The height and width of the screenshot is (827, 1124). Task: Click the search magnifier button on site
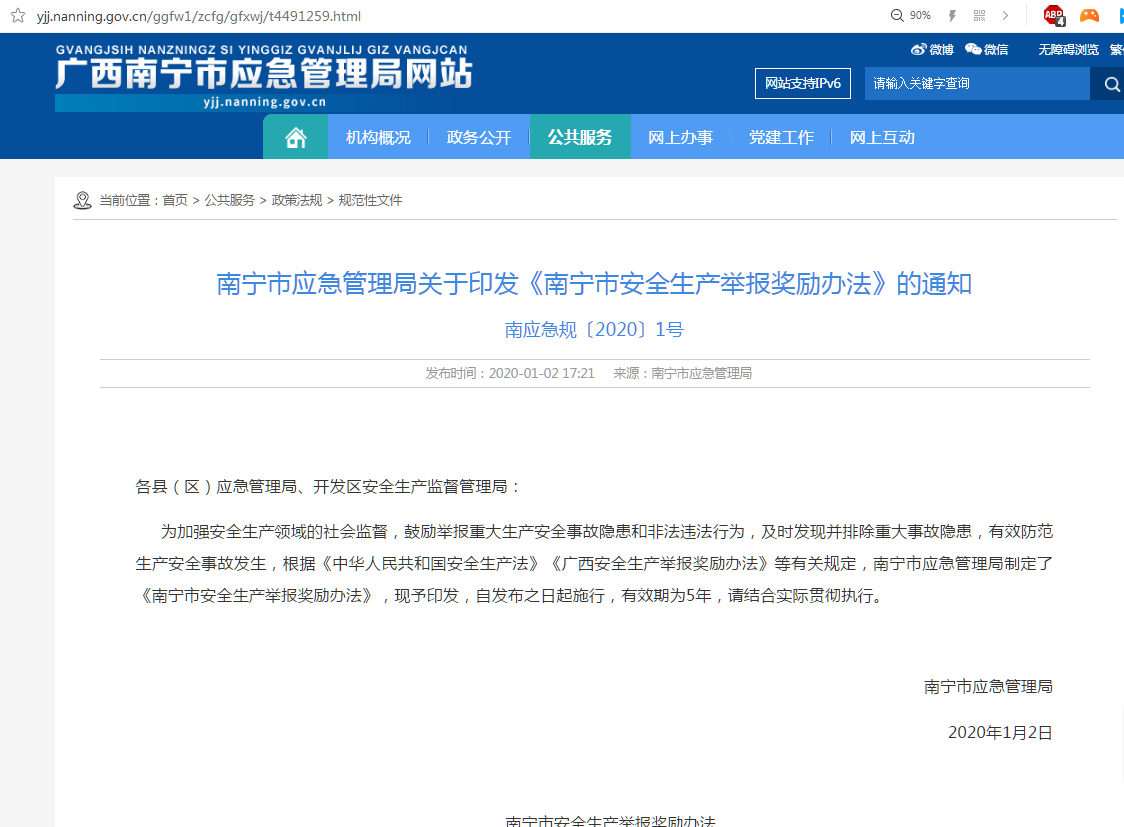pyautogui.click(x=1111, y=85)
